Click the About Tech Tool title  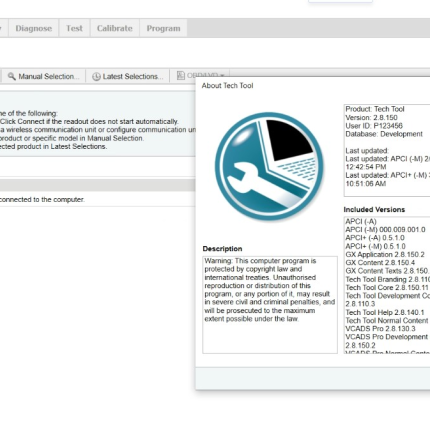click(x=227, y=86)
